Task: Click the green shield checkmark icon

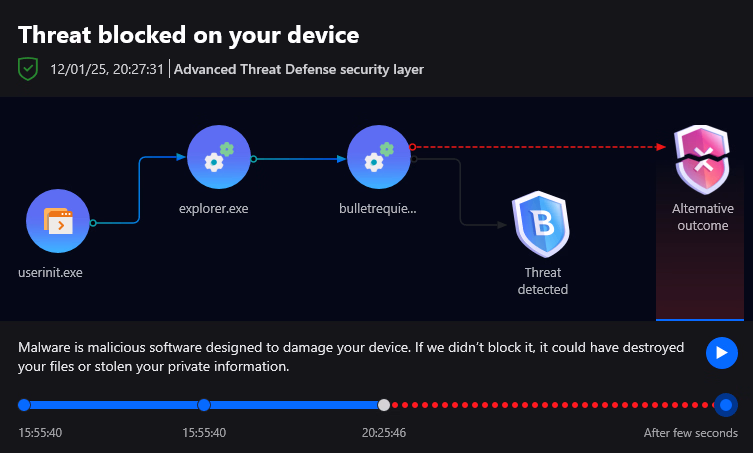Action: click(28, 69)
